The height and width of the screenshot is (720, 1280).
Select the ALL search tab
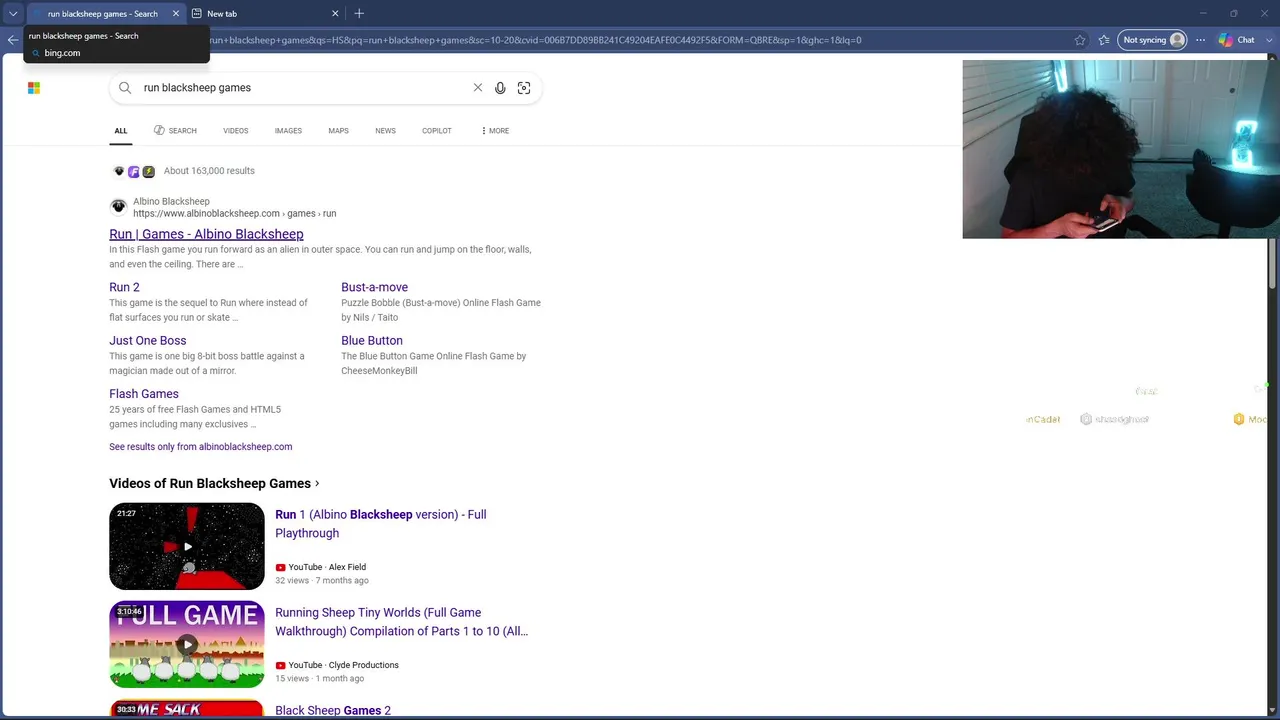121,131
